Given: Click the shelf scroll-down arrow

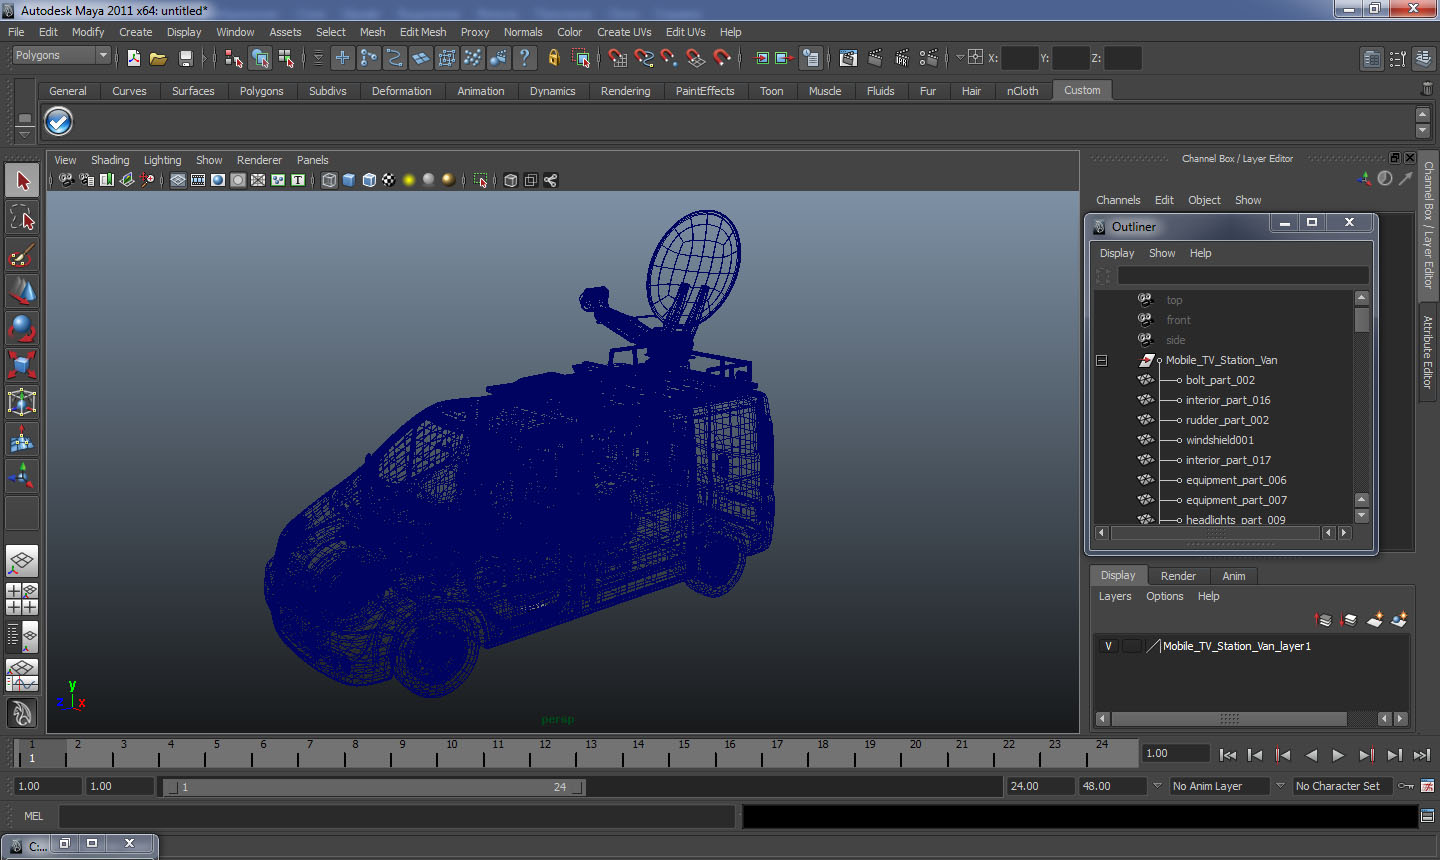Looking at the screenshot, I should 1423,131.
